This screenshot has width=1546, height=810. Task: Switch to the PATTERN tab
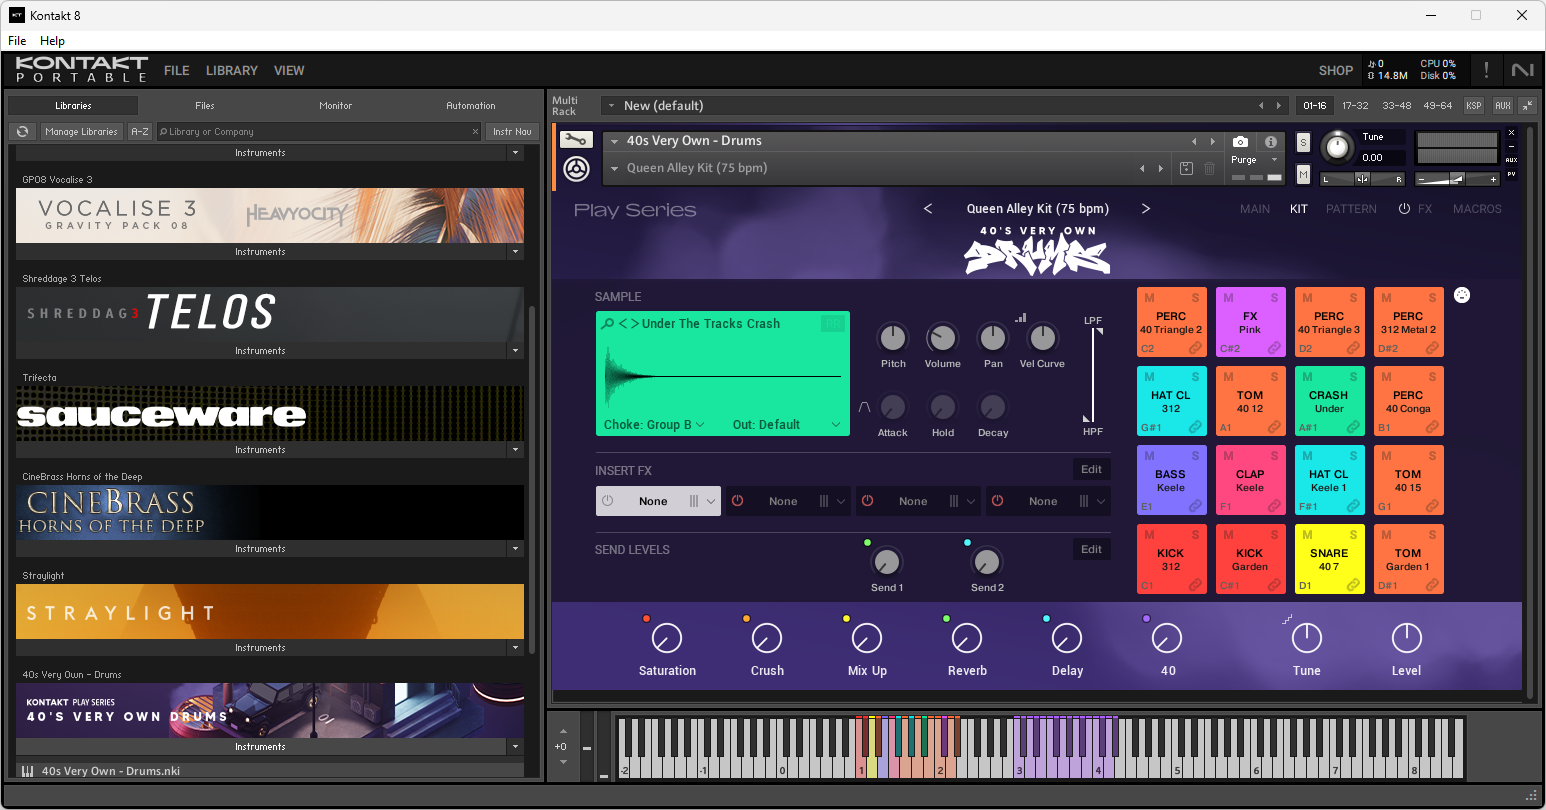coord(1351,209)
